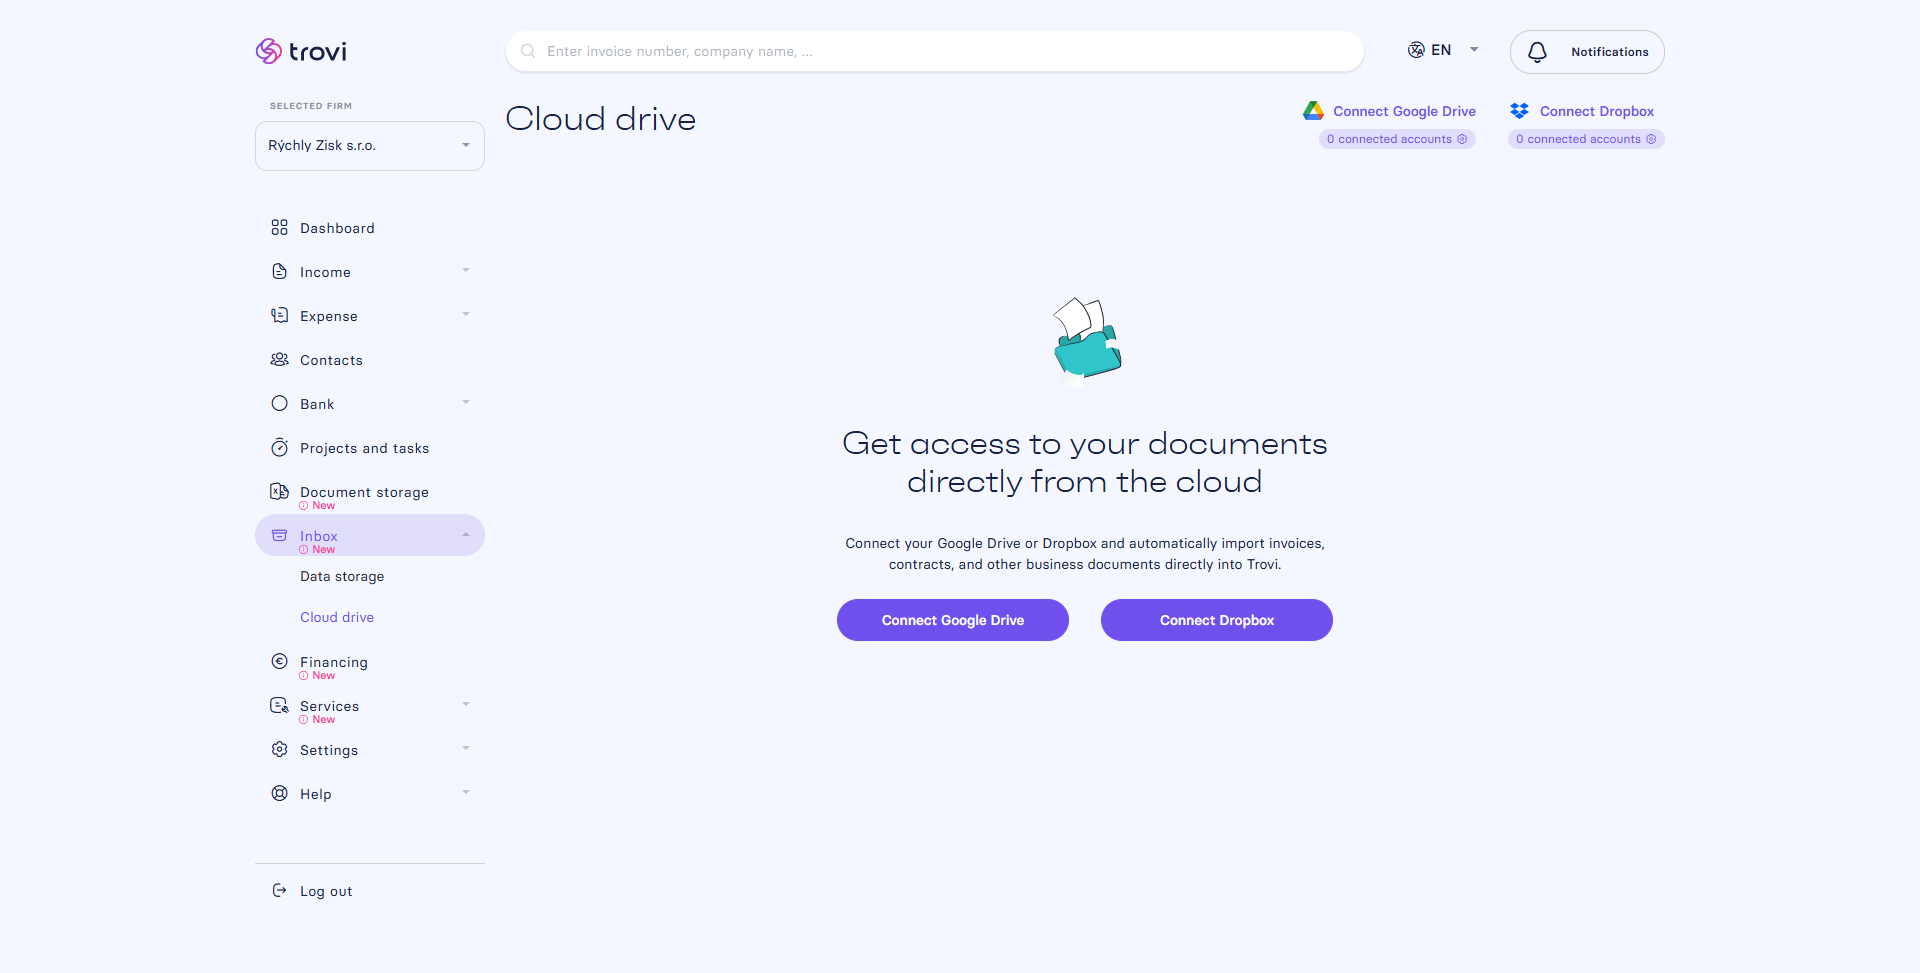Collapse the Inbox submenu arrow
The image size is (1920, 973).
coord(466,535)
